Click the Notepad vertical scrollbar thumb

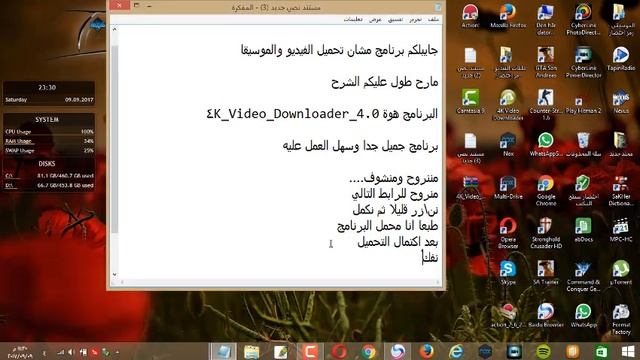115,139
